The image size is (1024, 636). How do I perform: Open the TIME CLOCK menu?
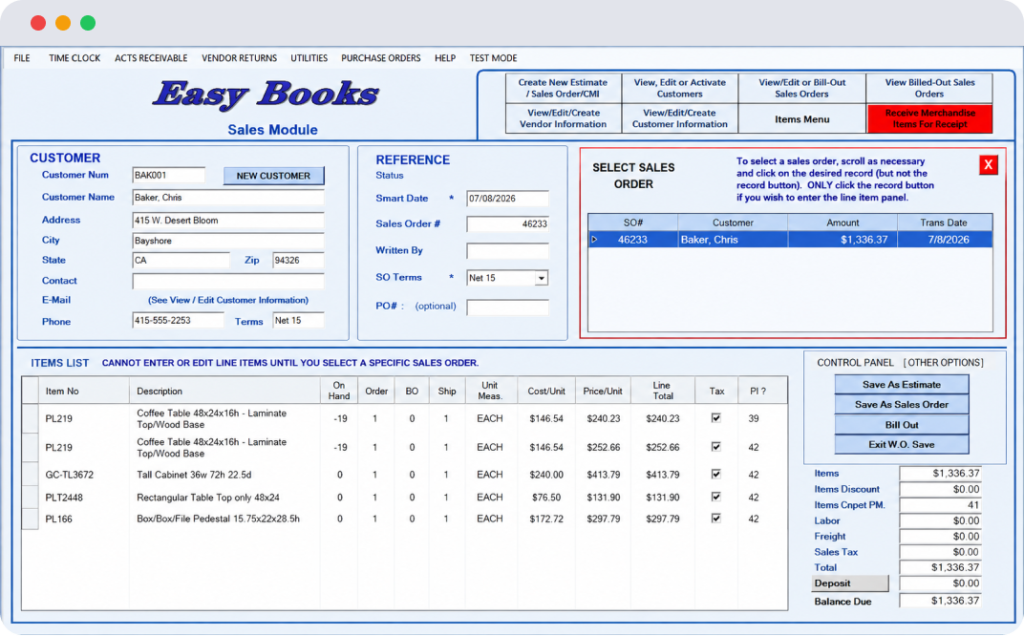[x=74, y=58]
